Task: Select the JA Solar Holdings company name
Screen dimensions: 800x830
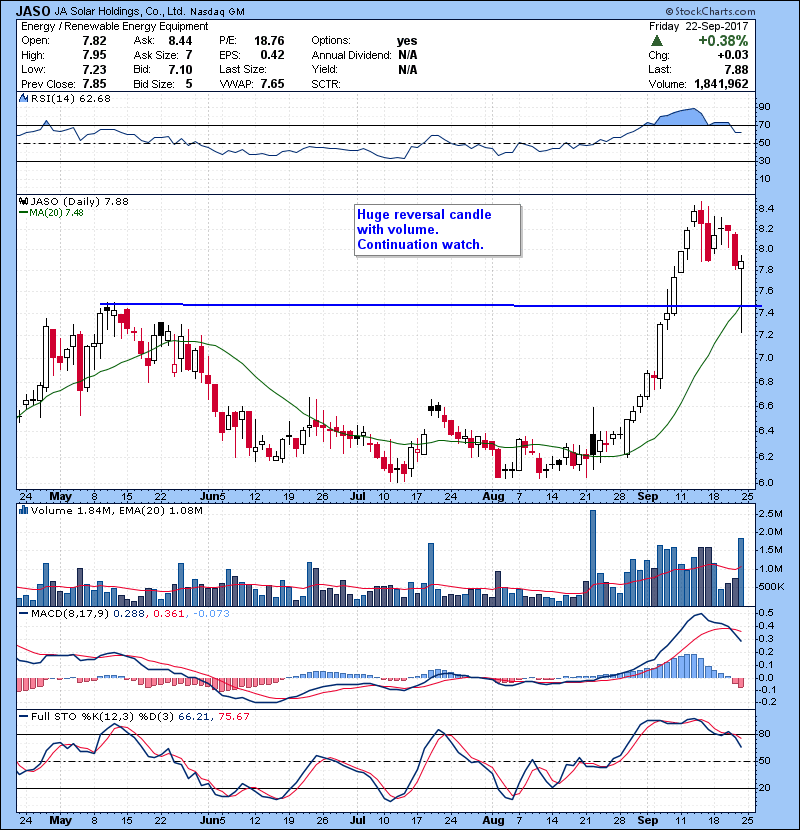Action: [120, 11]
